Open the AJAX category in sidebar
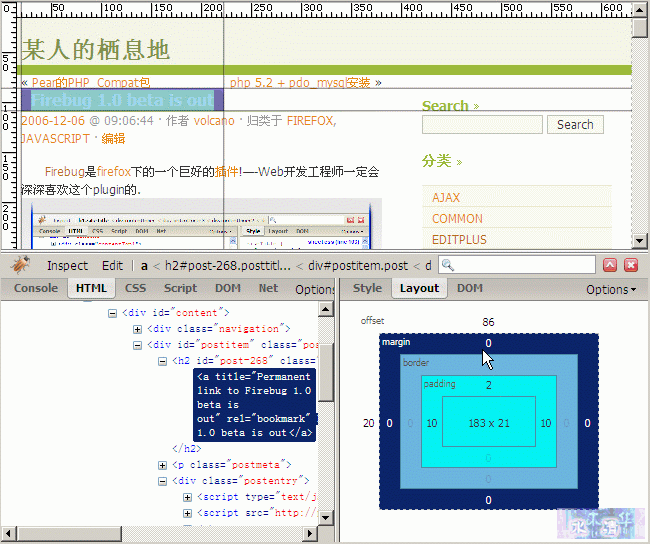The width and height of the screenshot is (650, 544). [x=446, y=197]
